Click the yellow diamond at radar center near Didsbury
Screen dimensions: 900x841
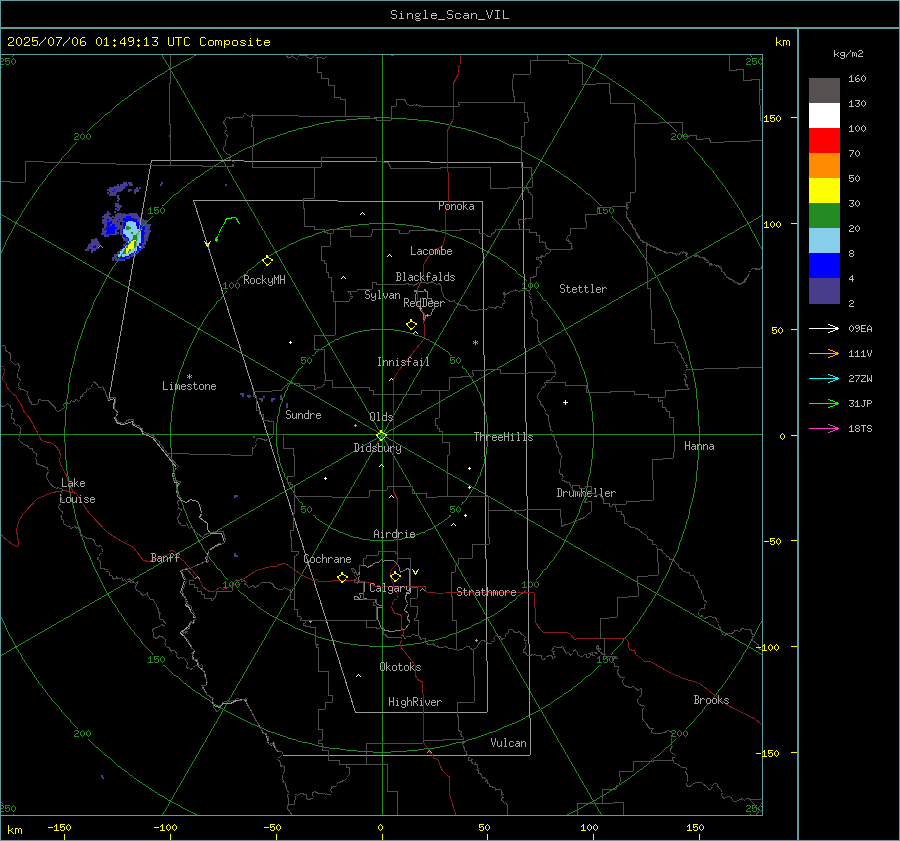381,436
